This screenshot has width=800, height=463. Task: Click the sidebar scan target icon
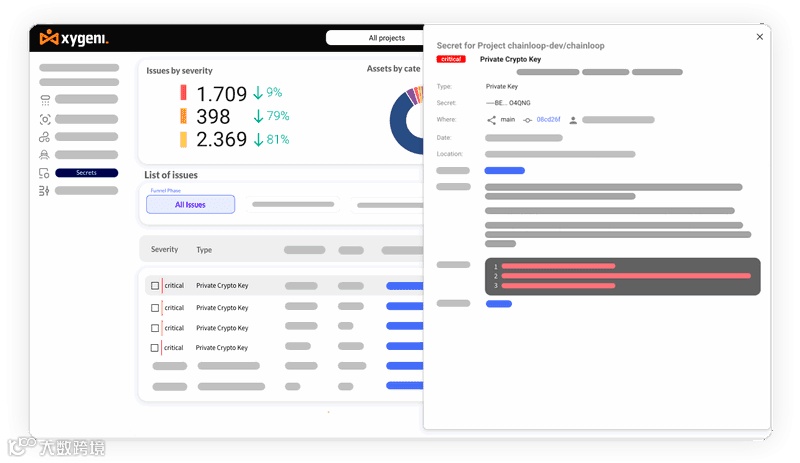click(x=45, y=119)
